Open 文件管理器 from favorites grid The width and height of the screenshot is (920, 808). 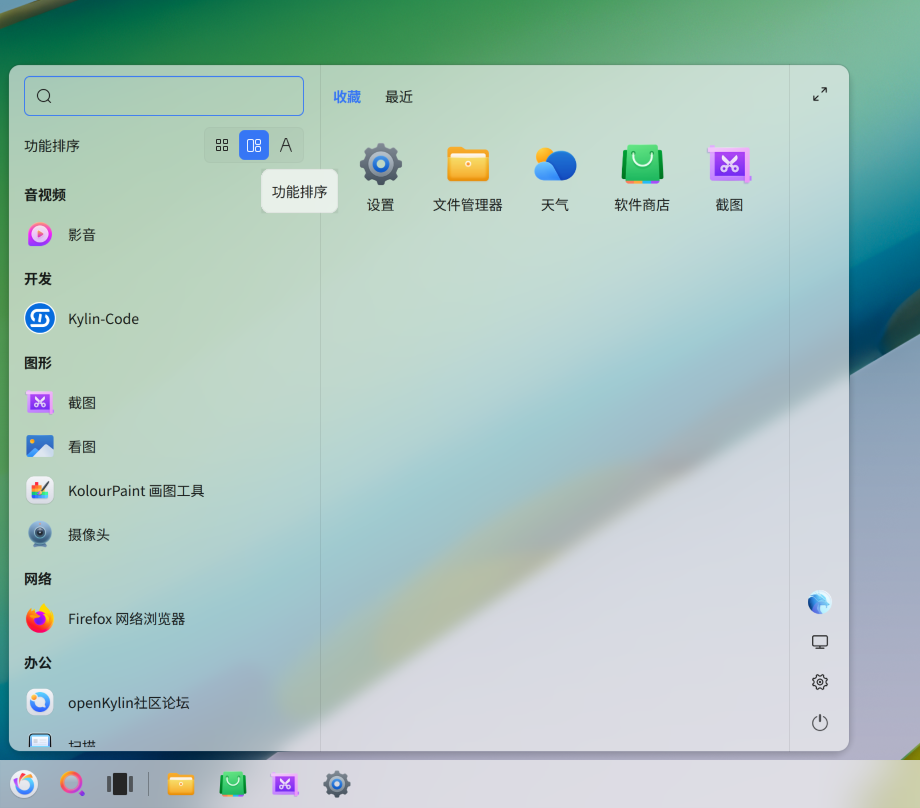468,177
